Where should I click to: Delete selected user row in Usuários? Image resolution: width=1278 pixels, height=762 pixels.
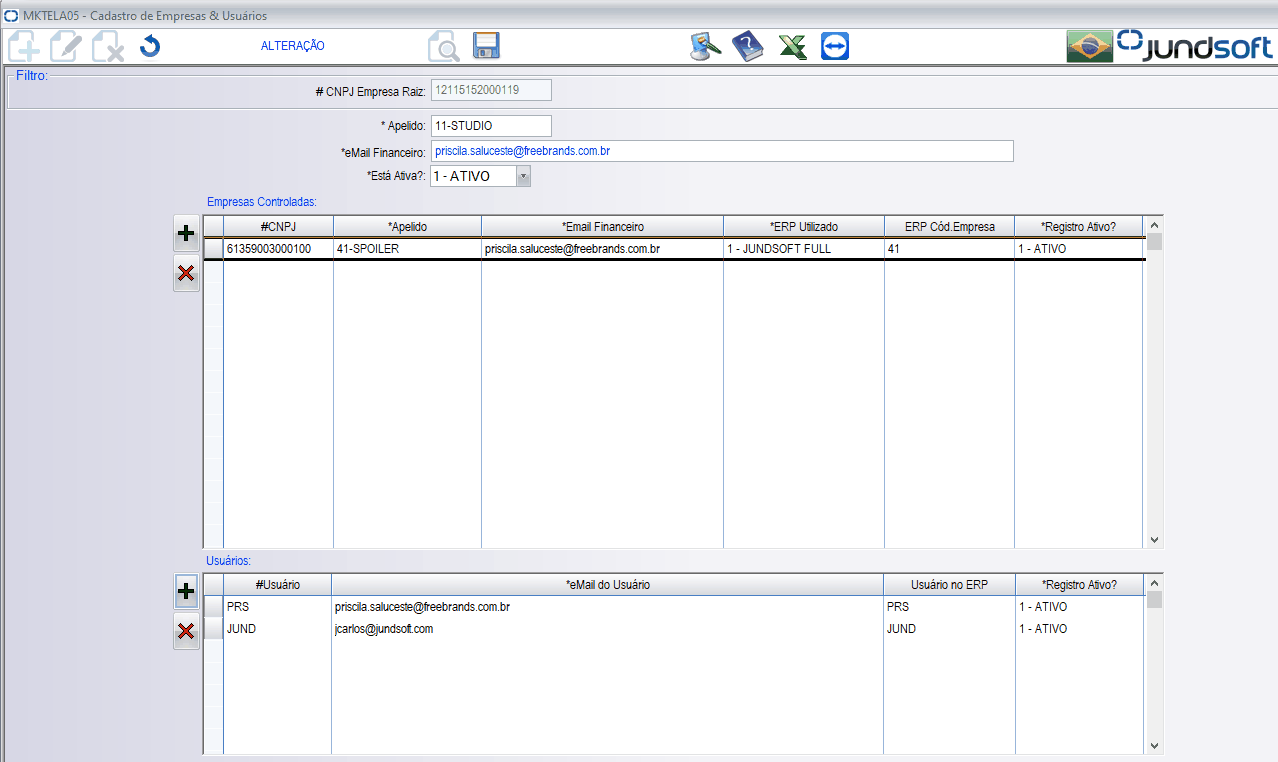coord(185,631)
